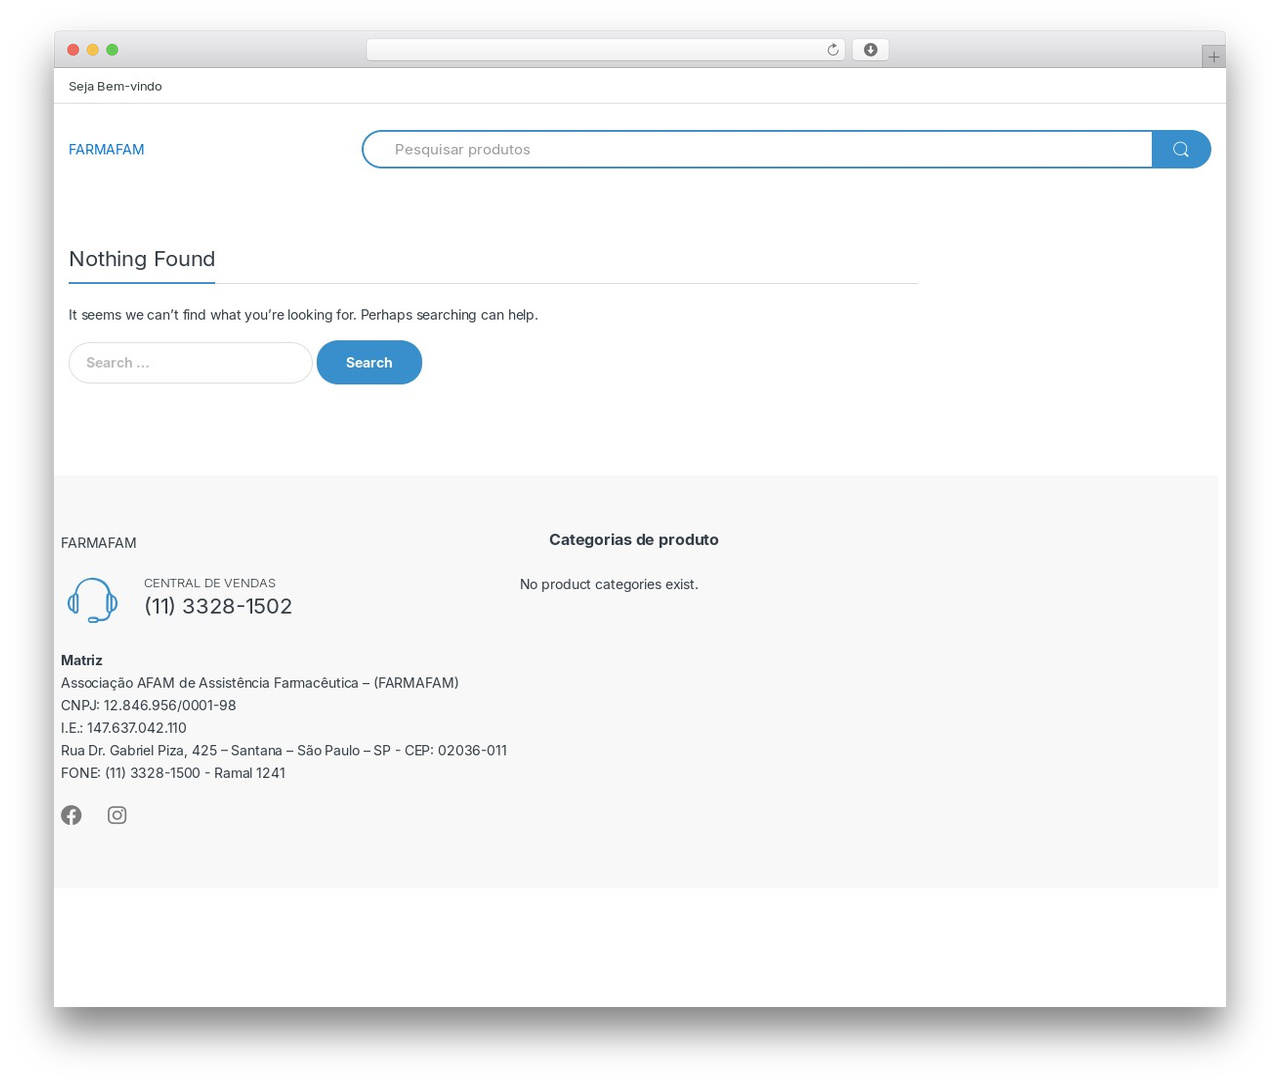
Task: Click the I.E.: 147.637.042.110 line
Action: click(x=124, y=728)
